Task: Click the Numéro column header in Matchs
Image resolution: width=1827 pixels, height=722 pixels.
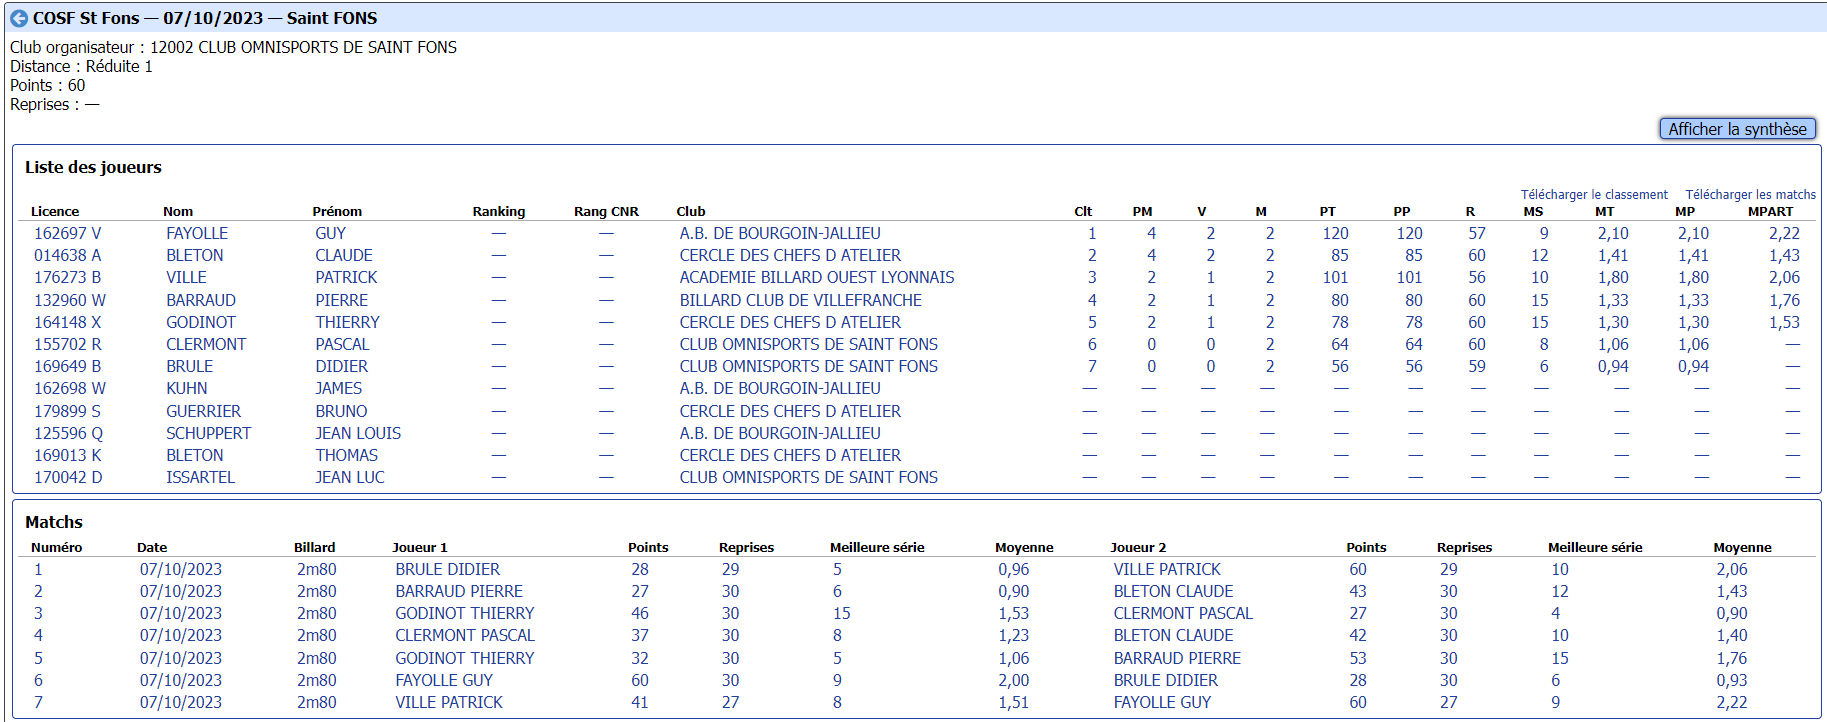Action: pos(57,547)
